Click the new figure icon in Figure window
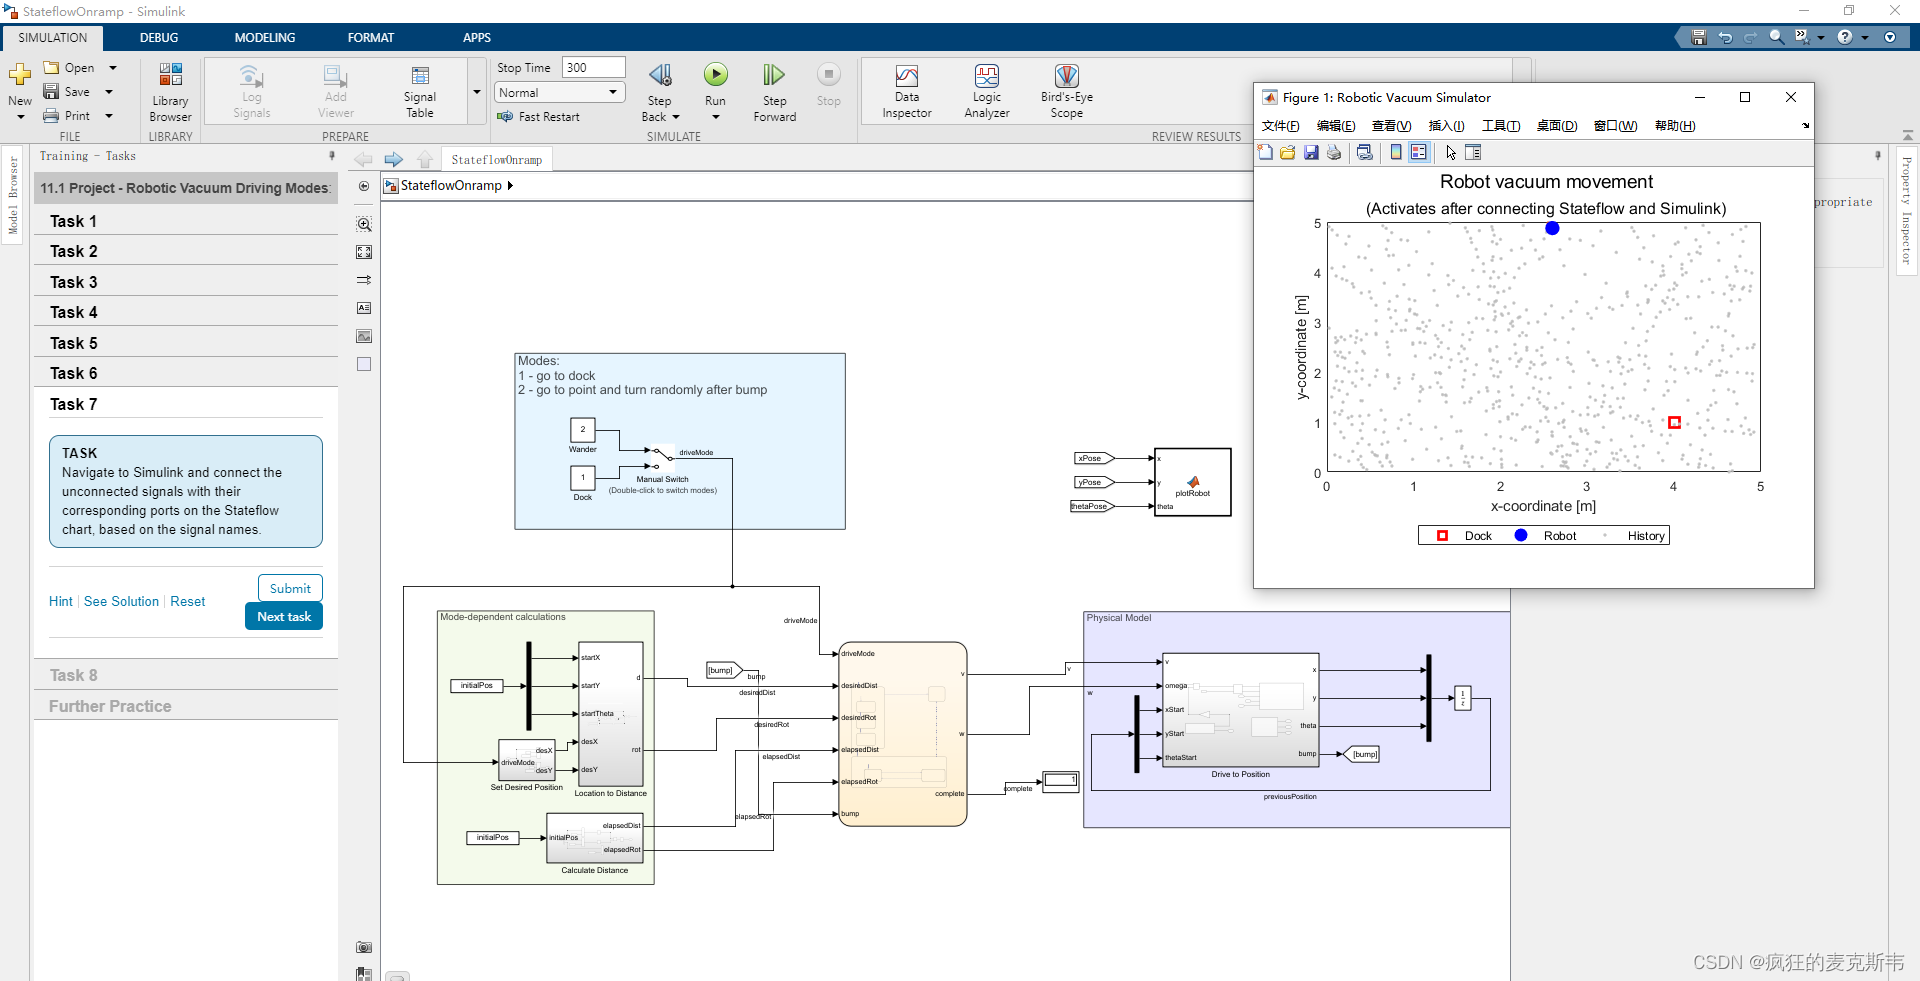Viewport: 1920px width, 981px height. pos(1265,152)
